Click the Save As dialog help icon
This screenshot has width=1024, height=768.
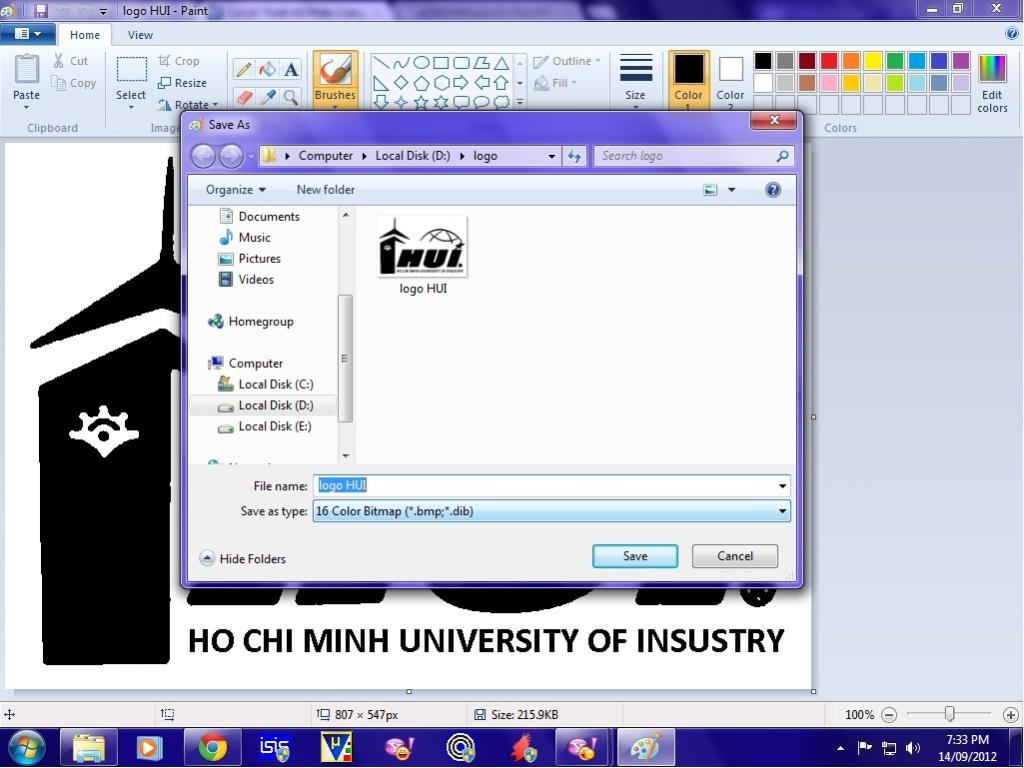pyautogui.click(x=773, y=190)
